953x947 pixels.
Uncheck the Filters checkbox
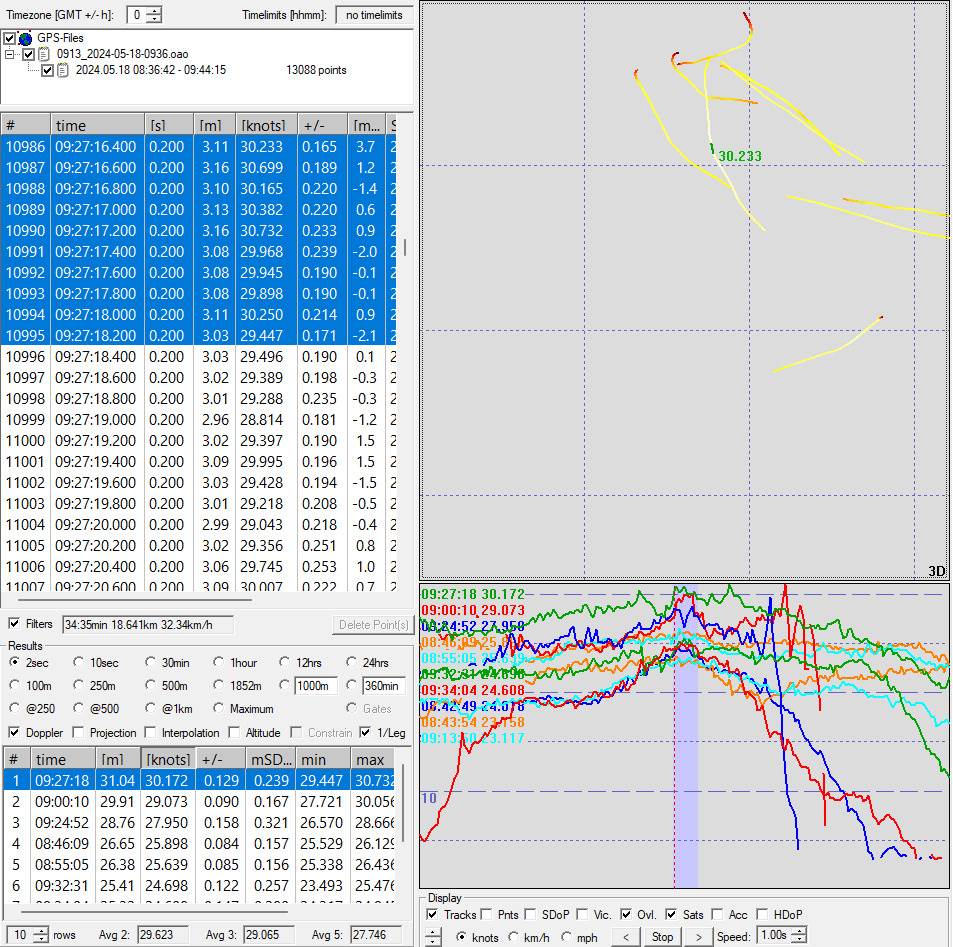13,624
